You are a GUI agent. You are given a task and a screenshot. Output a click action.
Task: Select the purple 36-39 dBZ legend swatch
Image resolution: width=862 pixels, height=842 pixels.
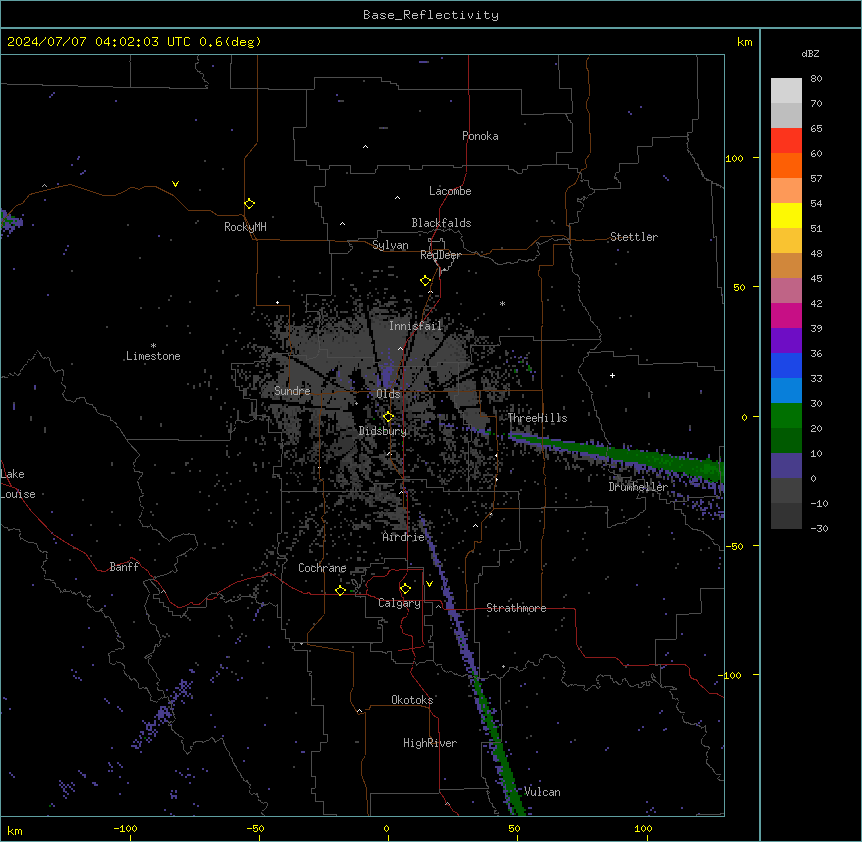coord(786,341)
